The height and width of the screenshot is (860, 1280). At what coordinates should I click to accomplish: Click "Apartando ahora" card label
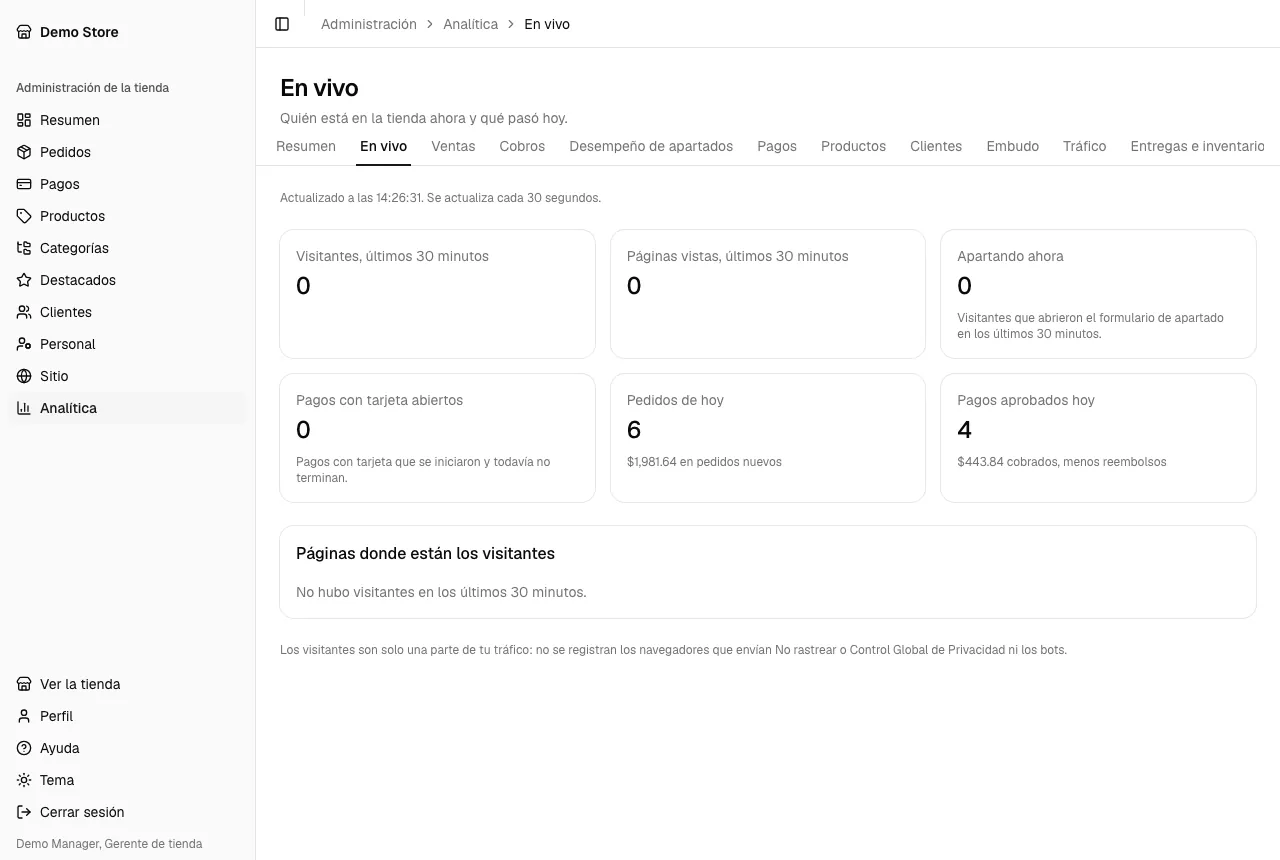click(x=1010, y=256)
